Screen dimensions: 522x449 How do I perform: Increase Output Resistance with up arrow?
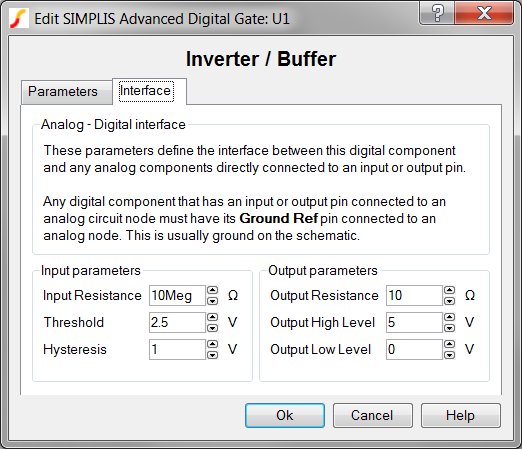(449, 290)
